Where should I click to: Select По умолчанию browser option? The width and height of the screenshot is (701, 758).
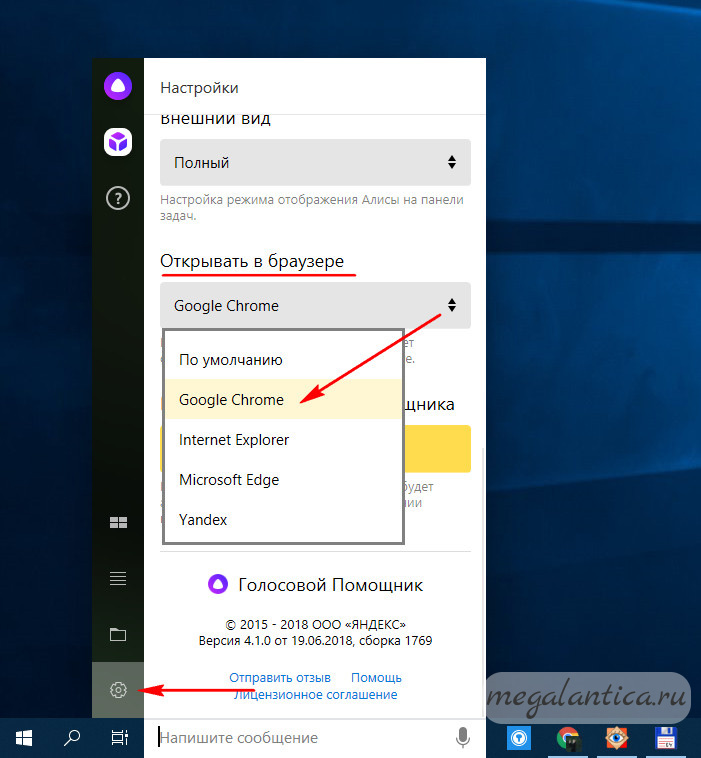click(x=283, y=360)
